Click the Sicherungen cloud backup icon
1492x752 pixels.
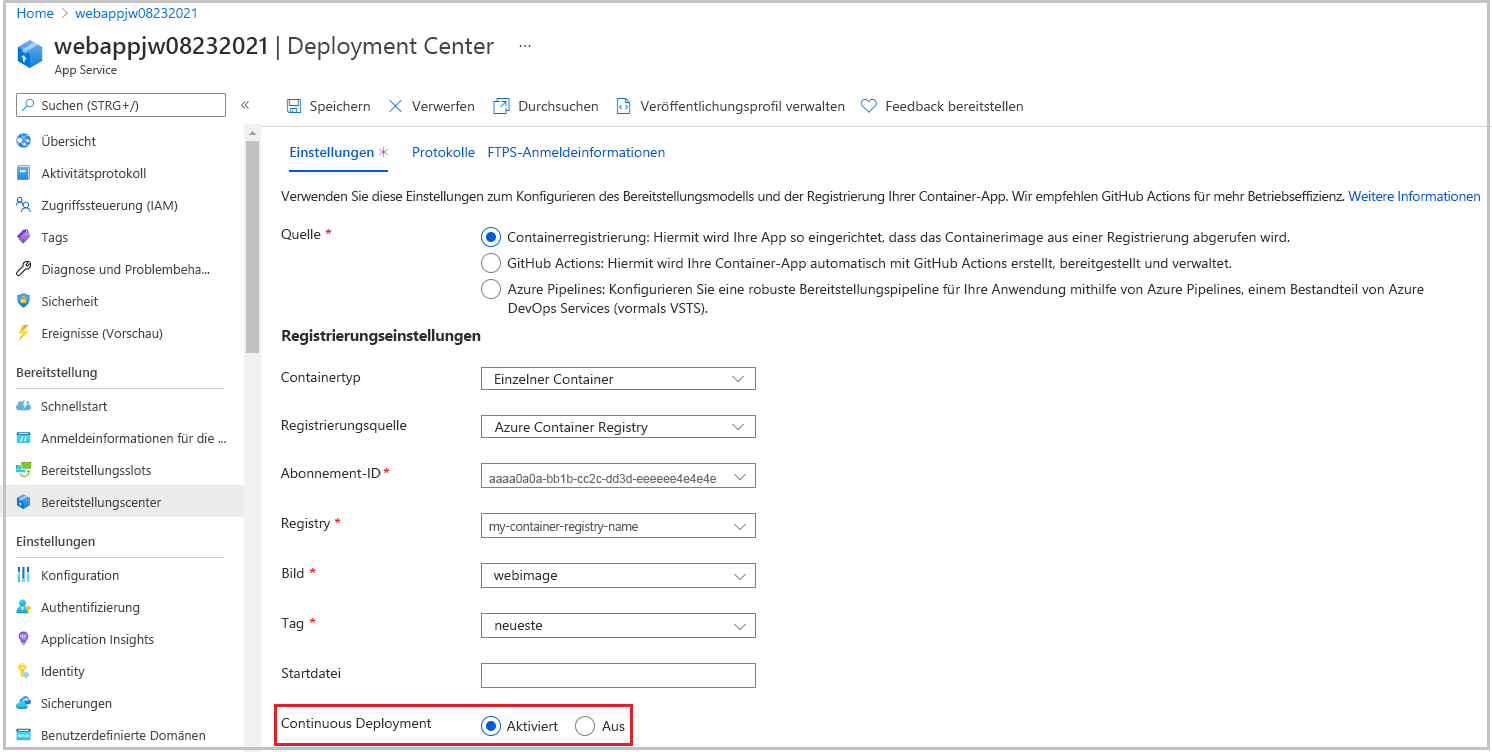[x=24, y=703]
